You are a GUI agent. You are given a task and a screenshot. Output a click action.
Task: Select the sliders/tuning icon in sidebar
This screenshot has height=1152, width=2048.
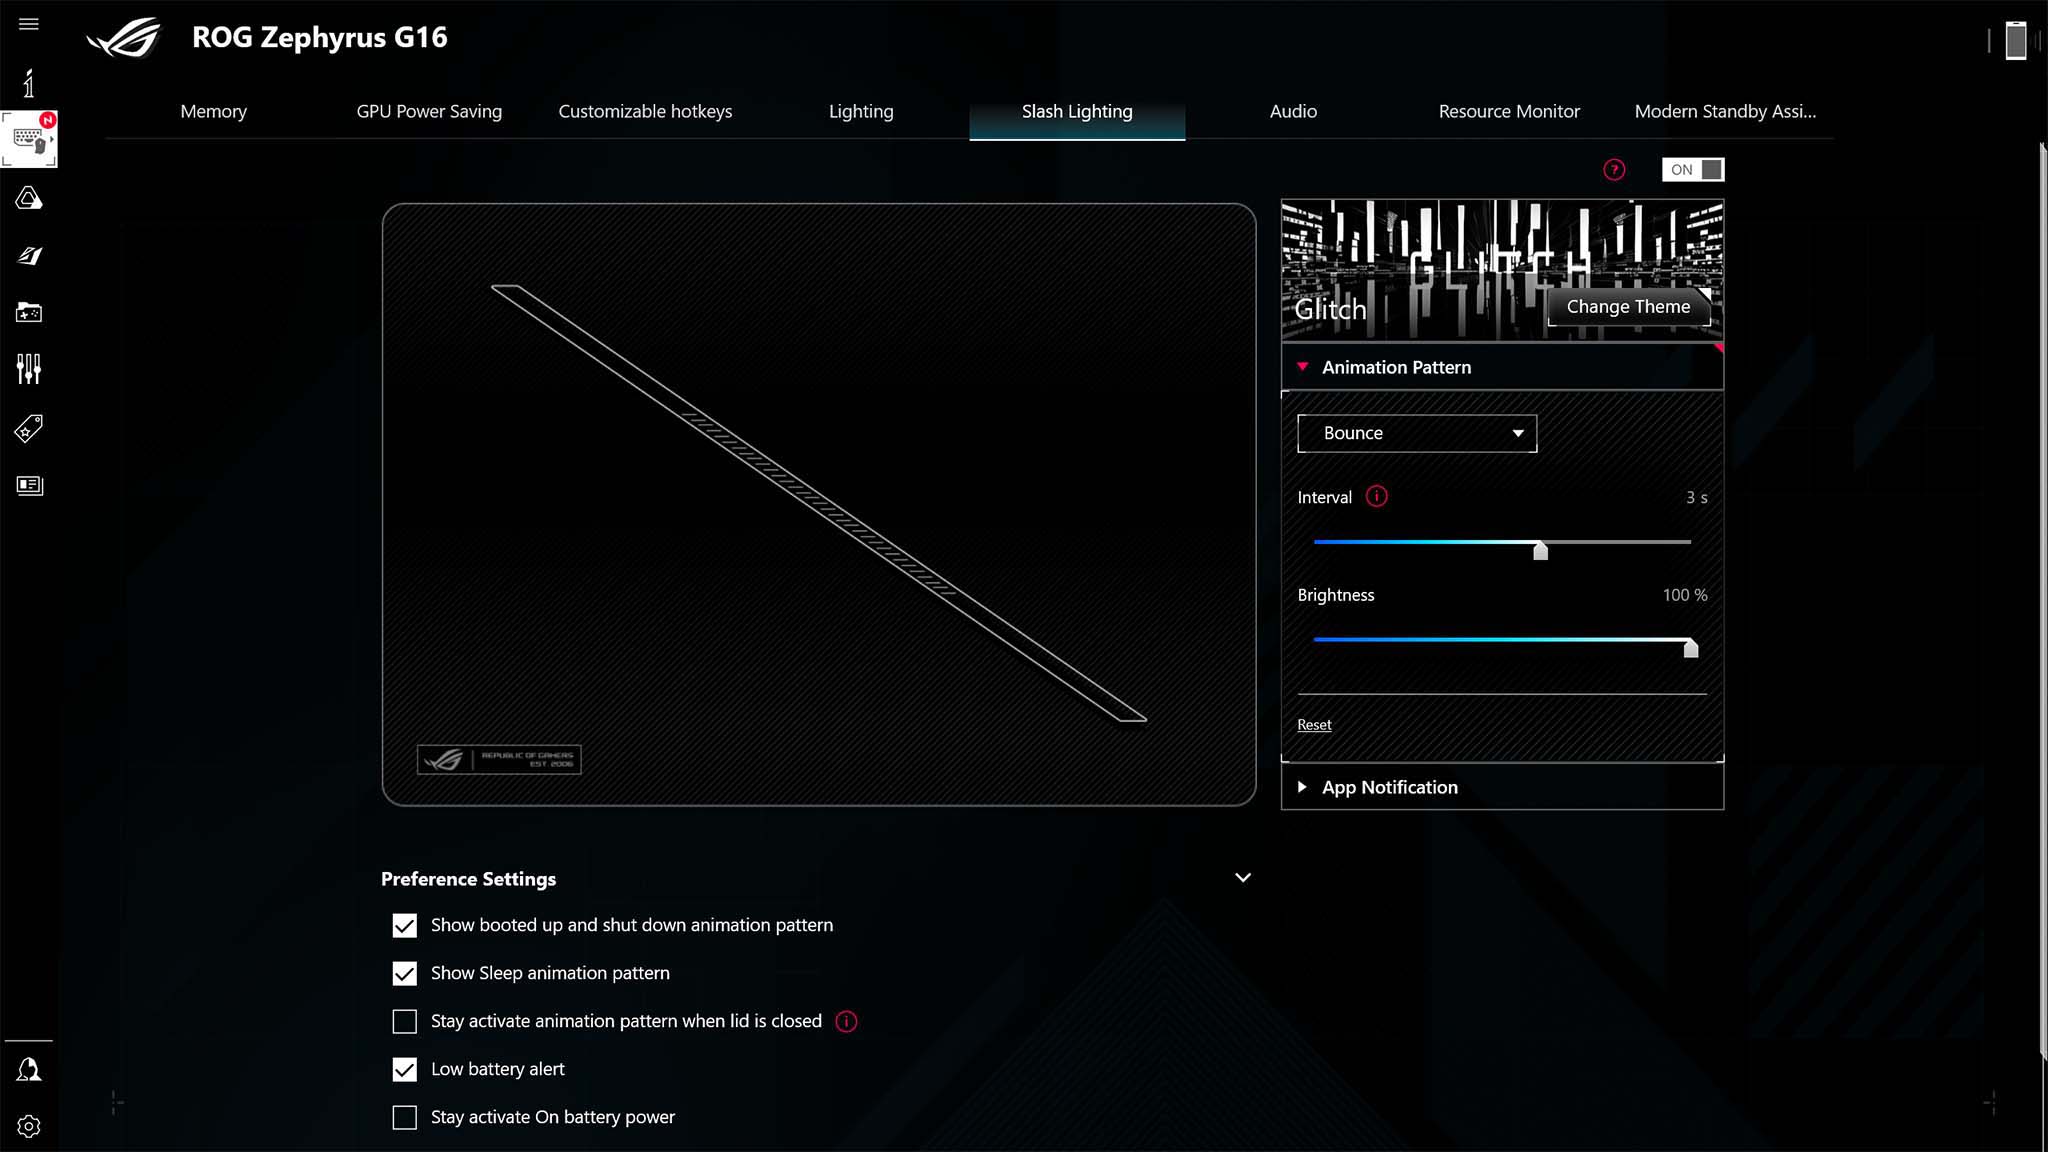[x=28, y=370]
